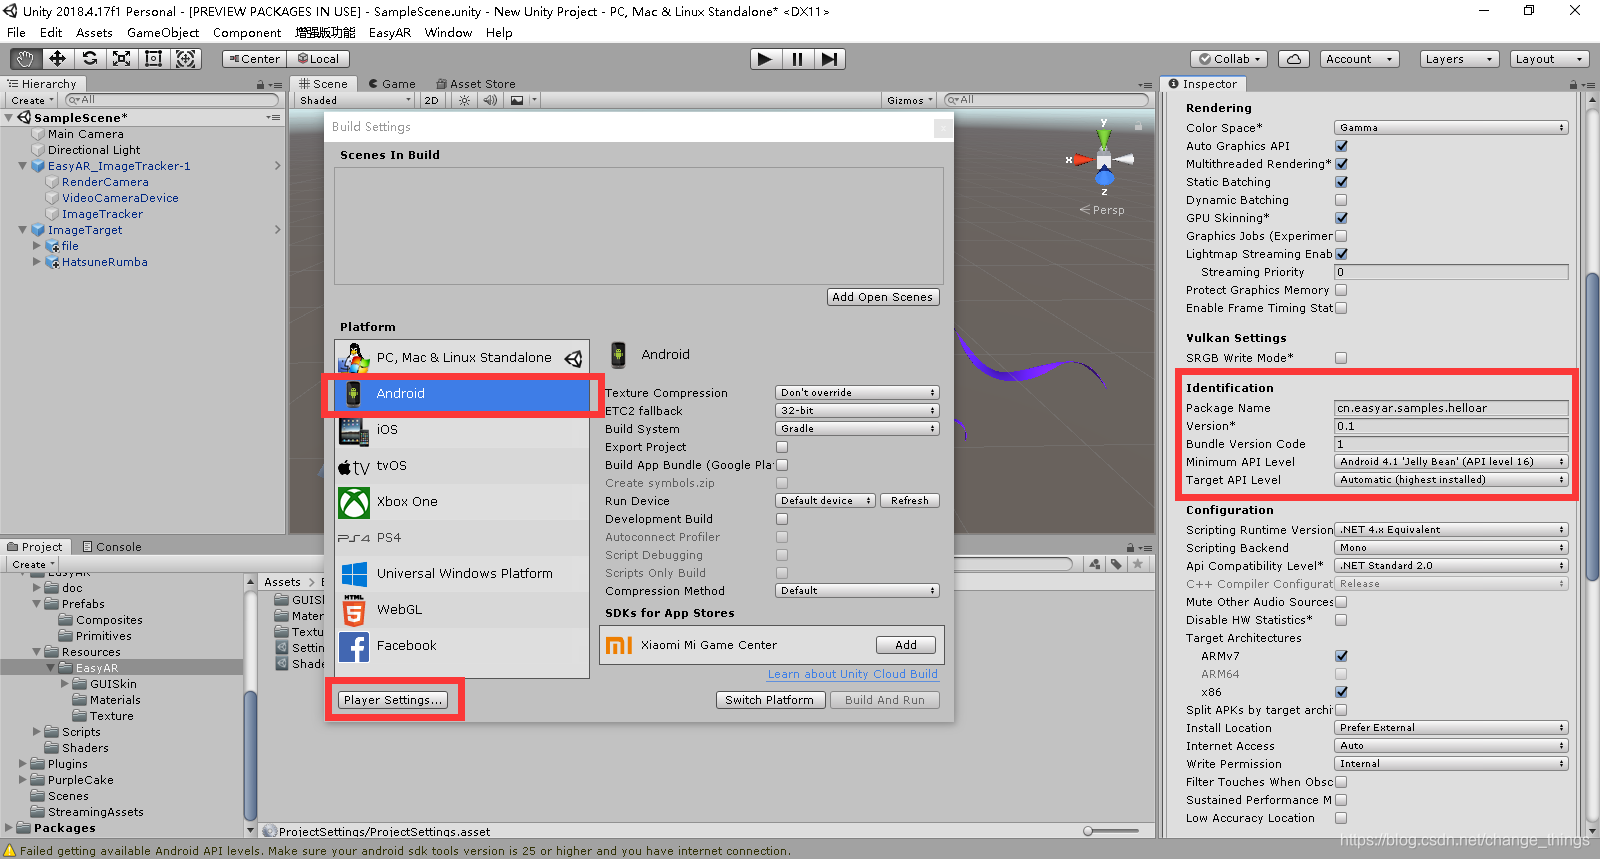Switch to the Game tab
The height and width of the screenshot is (859, 1600).
(392, 84)
